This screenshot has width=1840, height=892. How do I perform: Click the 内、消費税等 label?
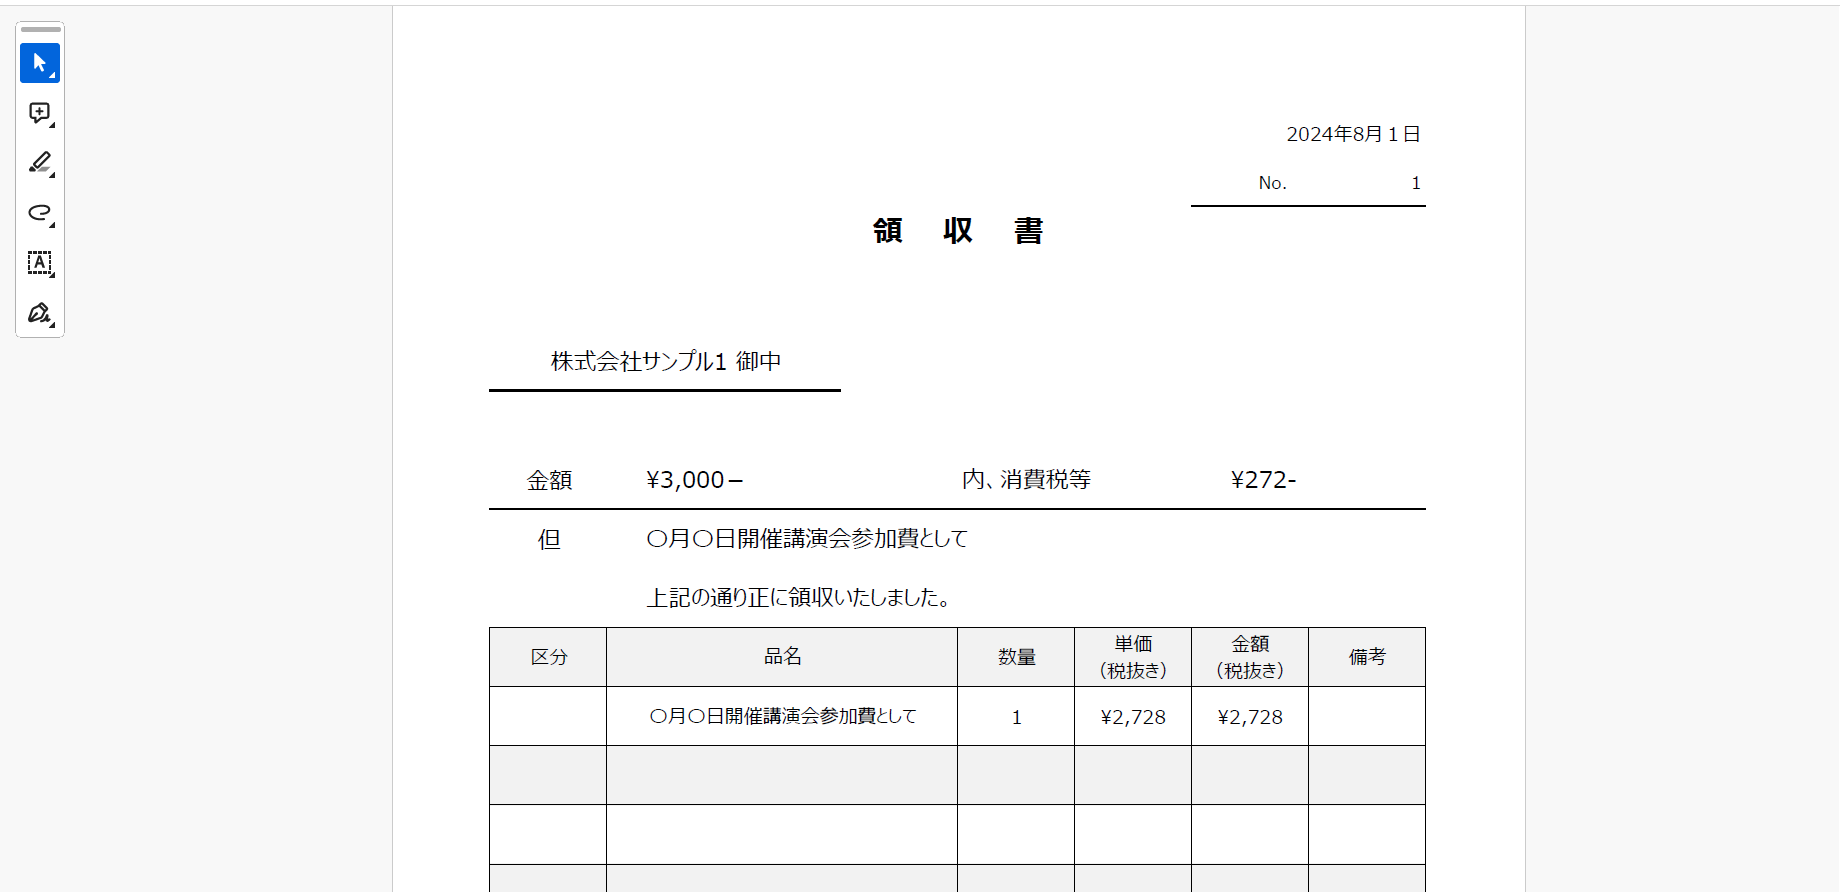click(1026, 480)
